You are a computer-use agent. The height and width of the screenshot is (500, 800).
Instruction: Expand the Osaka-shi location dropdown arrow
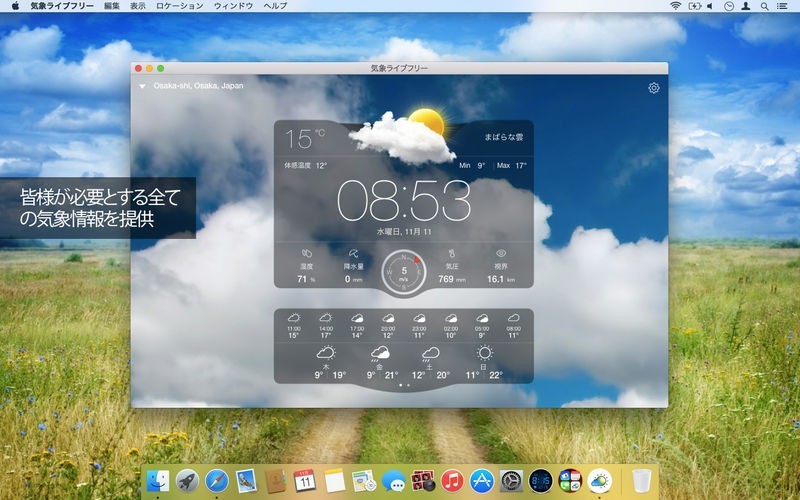click(143, 87)
